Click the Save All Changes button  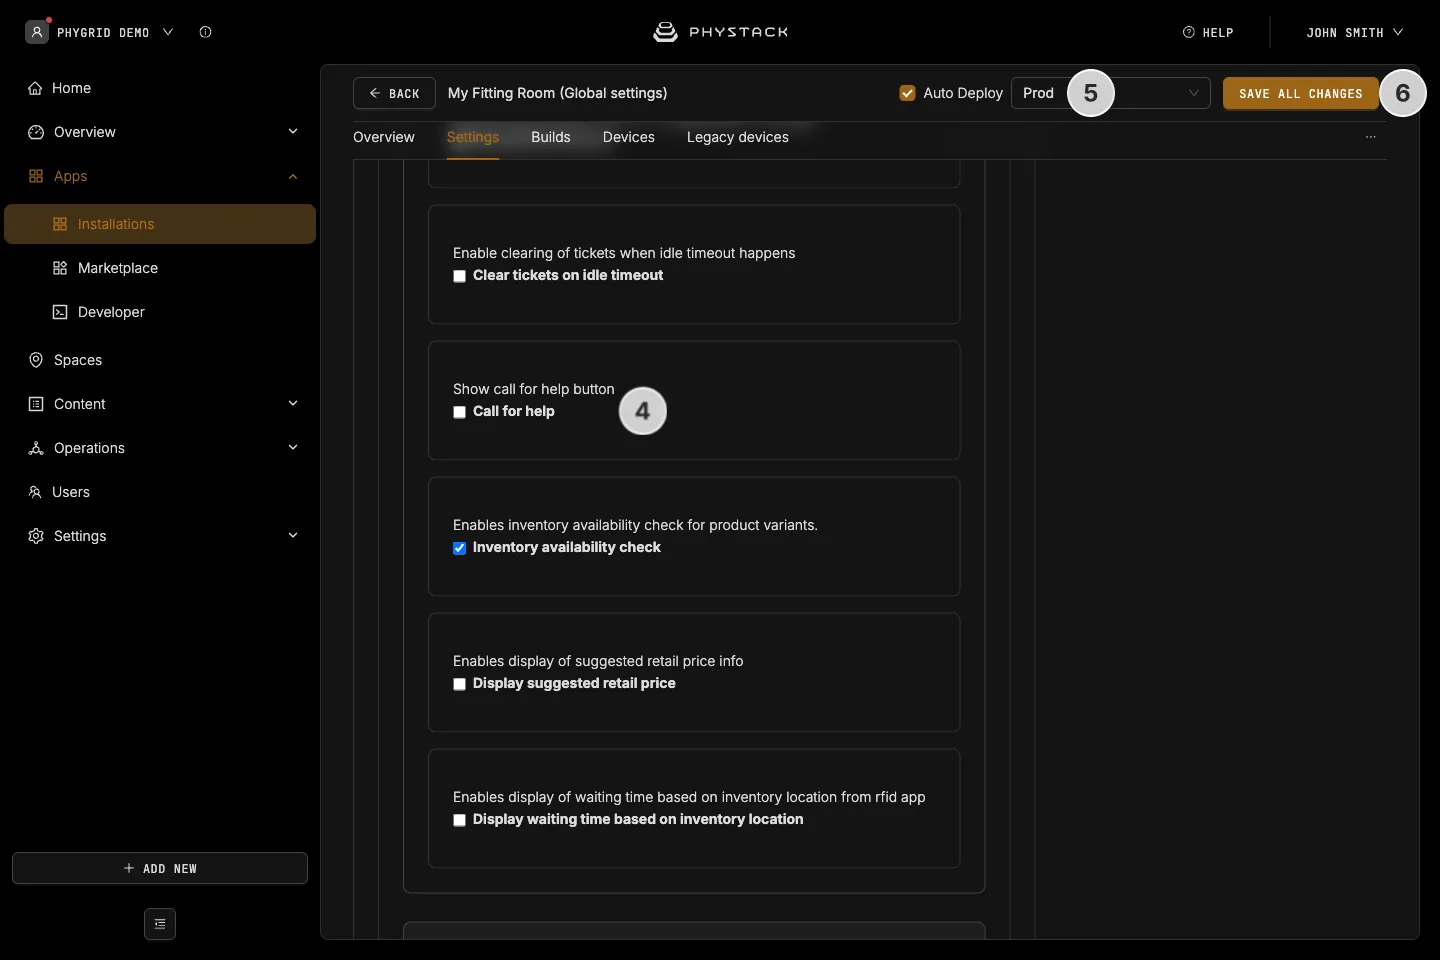point(1301,93)
